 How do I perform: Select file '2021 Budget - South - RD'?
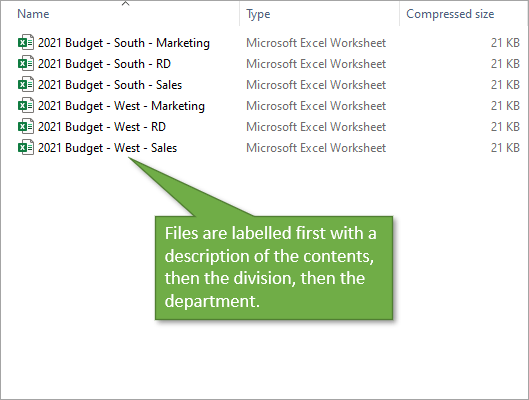(x=104, y=64)
